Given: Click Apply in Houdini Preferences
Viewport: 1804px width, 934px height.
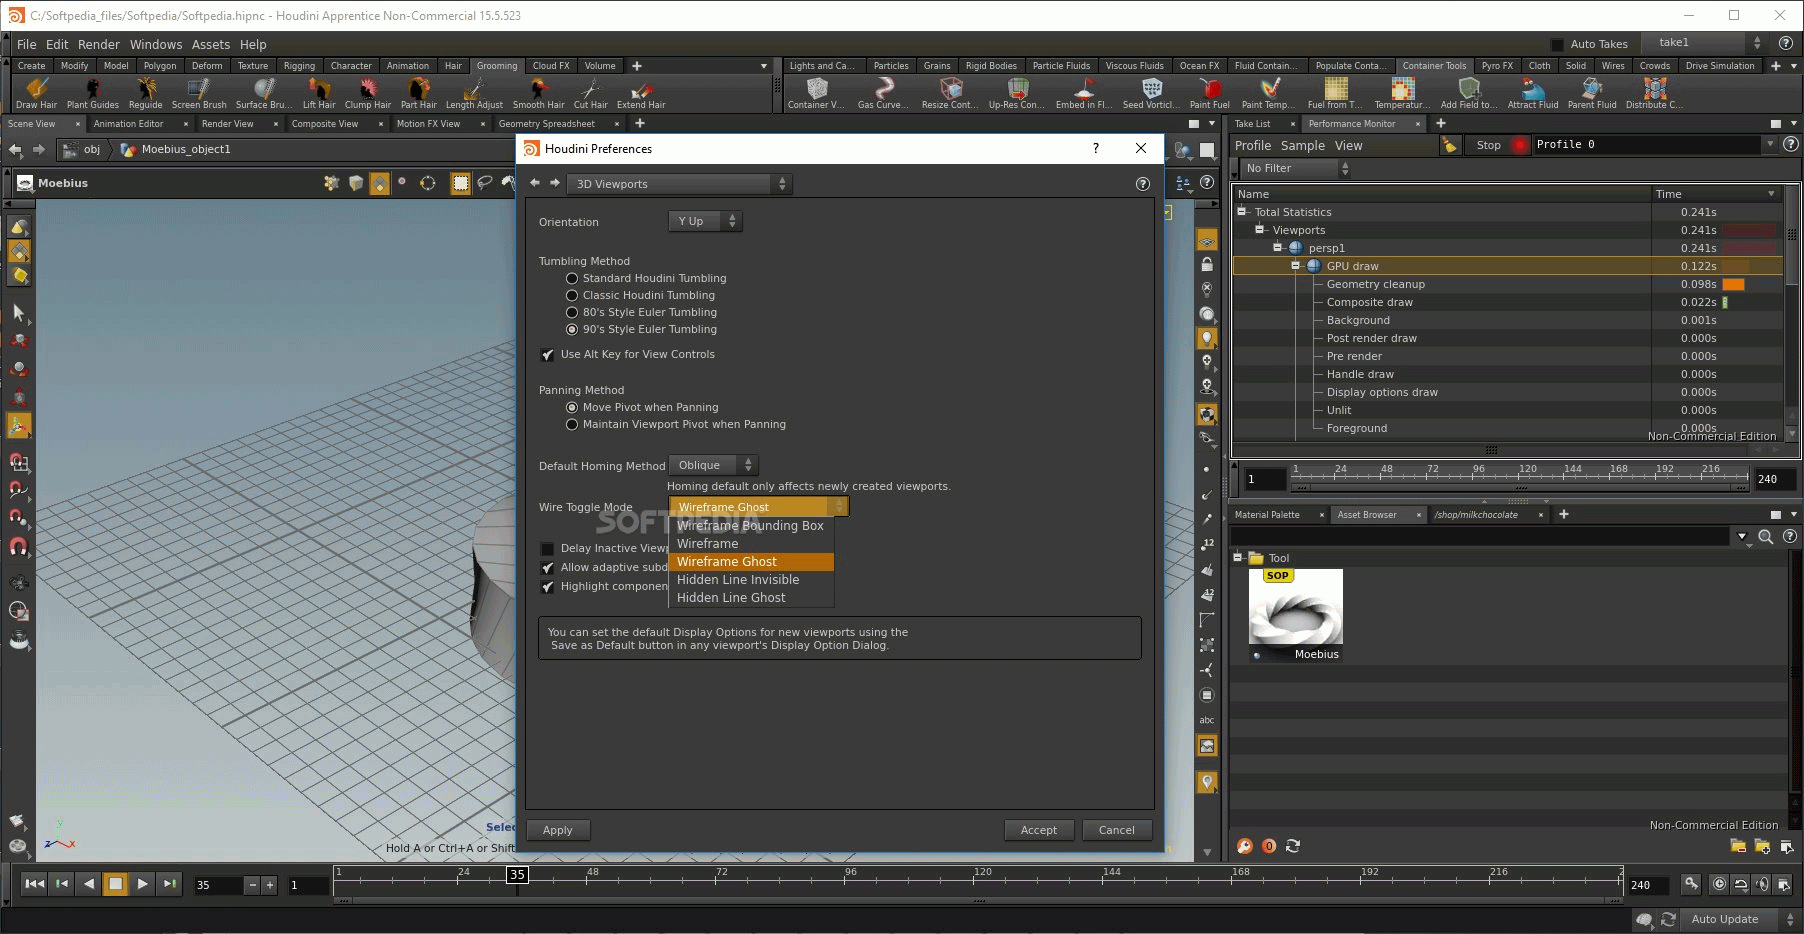Looking at the screenshot, I should click(x=557, y=830).
